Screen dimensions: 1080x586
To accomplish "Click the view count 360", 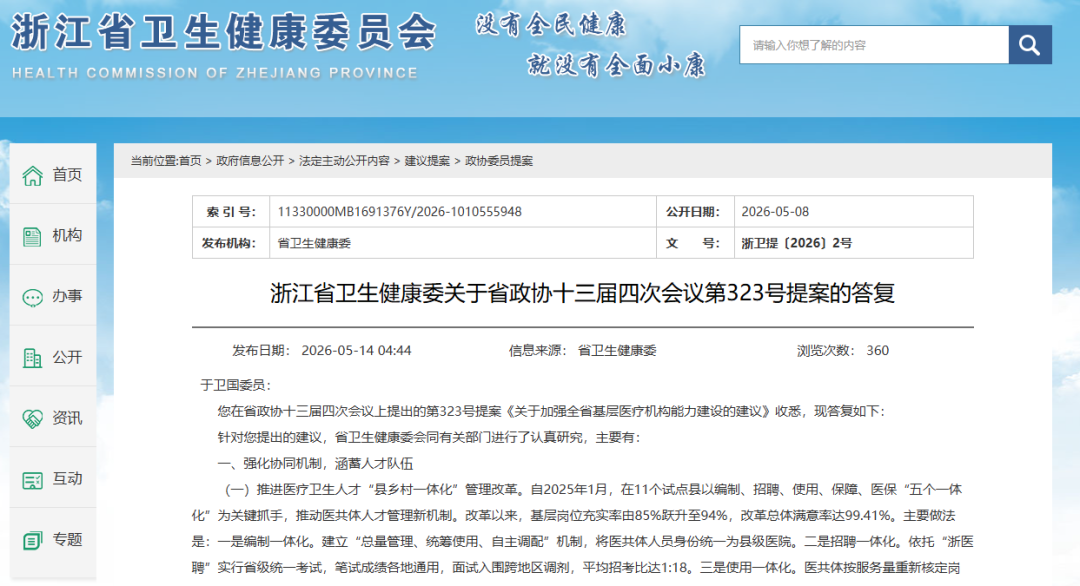I will tap(878, 350).
